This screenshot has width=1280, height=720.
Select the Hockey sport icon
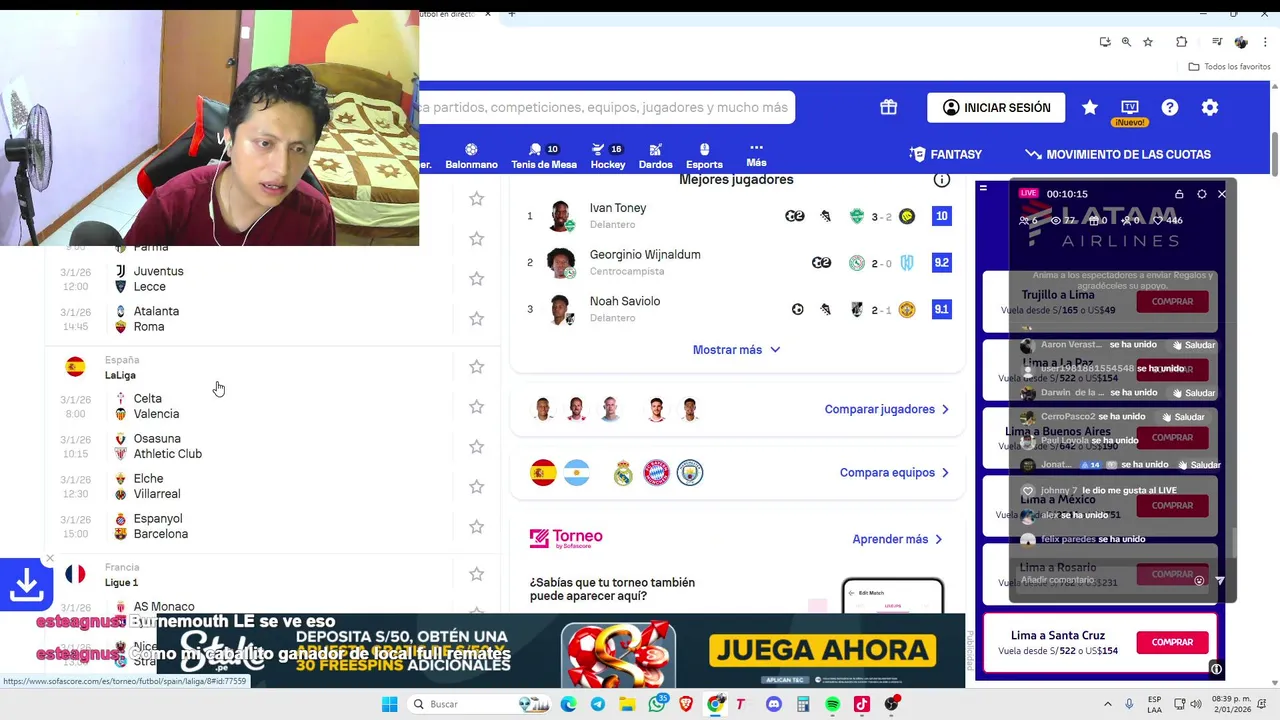(607, 155)
